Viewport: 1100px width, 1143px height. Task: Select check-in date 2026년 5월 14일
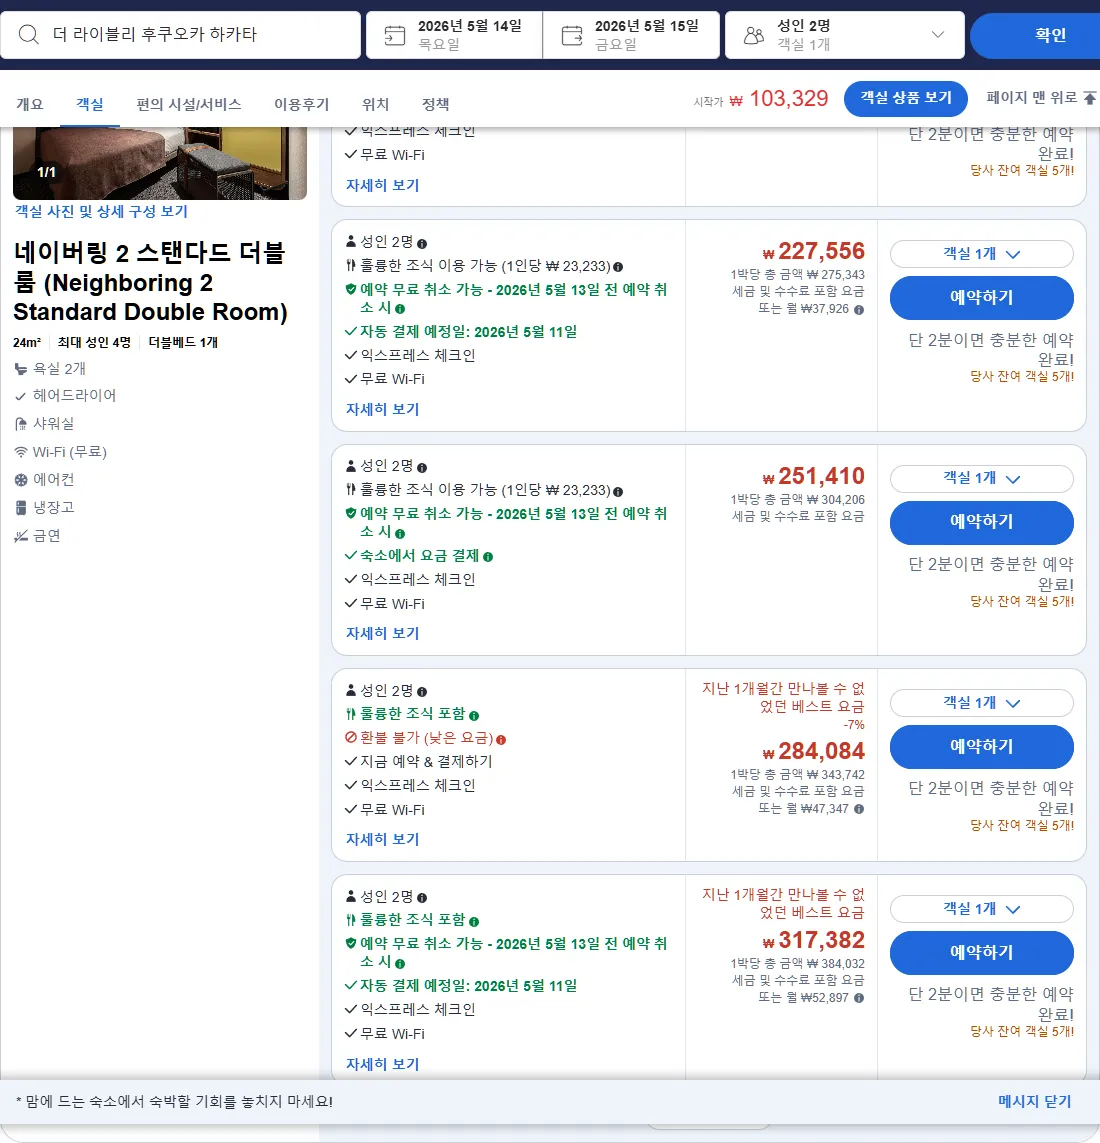click(454, 35)
